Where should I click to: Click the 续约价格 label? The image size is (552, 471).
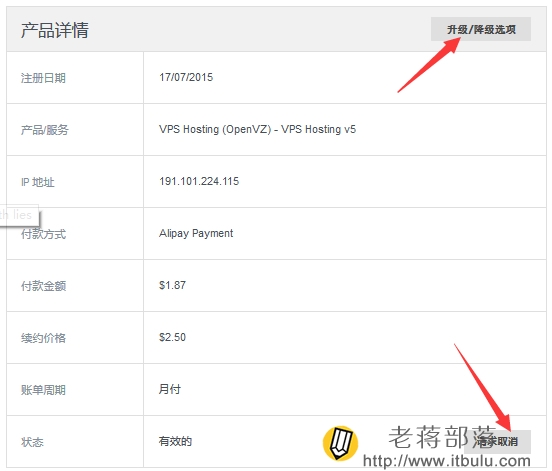point(43,338)
